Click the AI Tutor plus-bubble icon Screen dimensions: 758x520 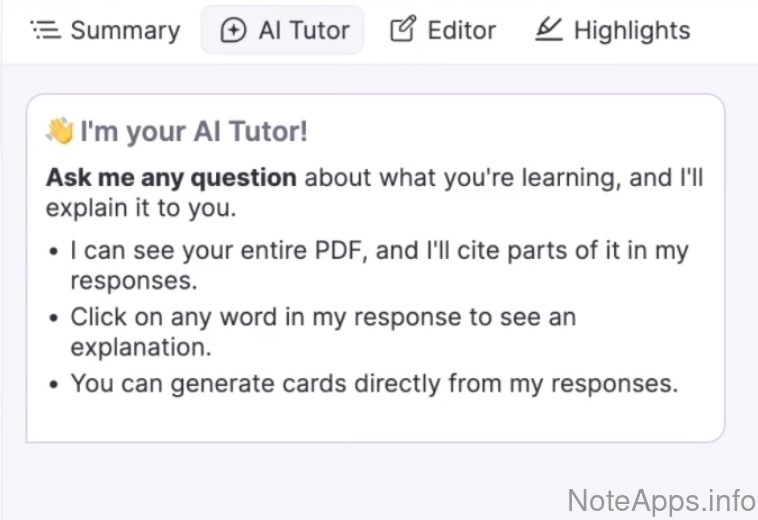[x=232, y=30]
